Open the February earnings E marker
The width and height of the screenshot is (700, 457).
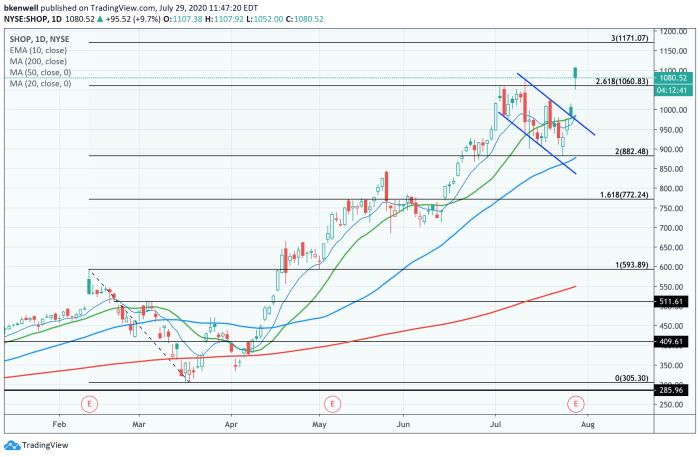tap(90, 403)
